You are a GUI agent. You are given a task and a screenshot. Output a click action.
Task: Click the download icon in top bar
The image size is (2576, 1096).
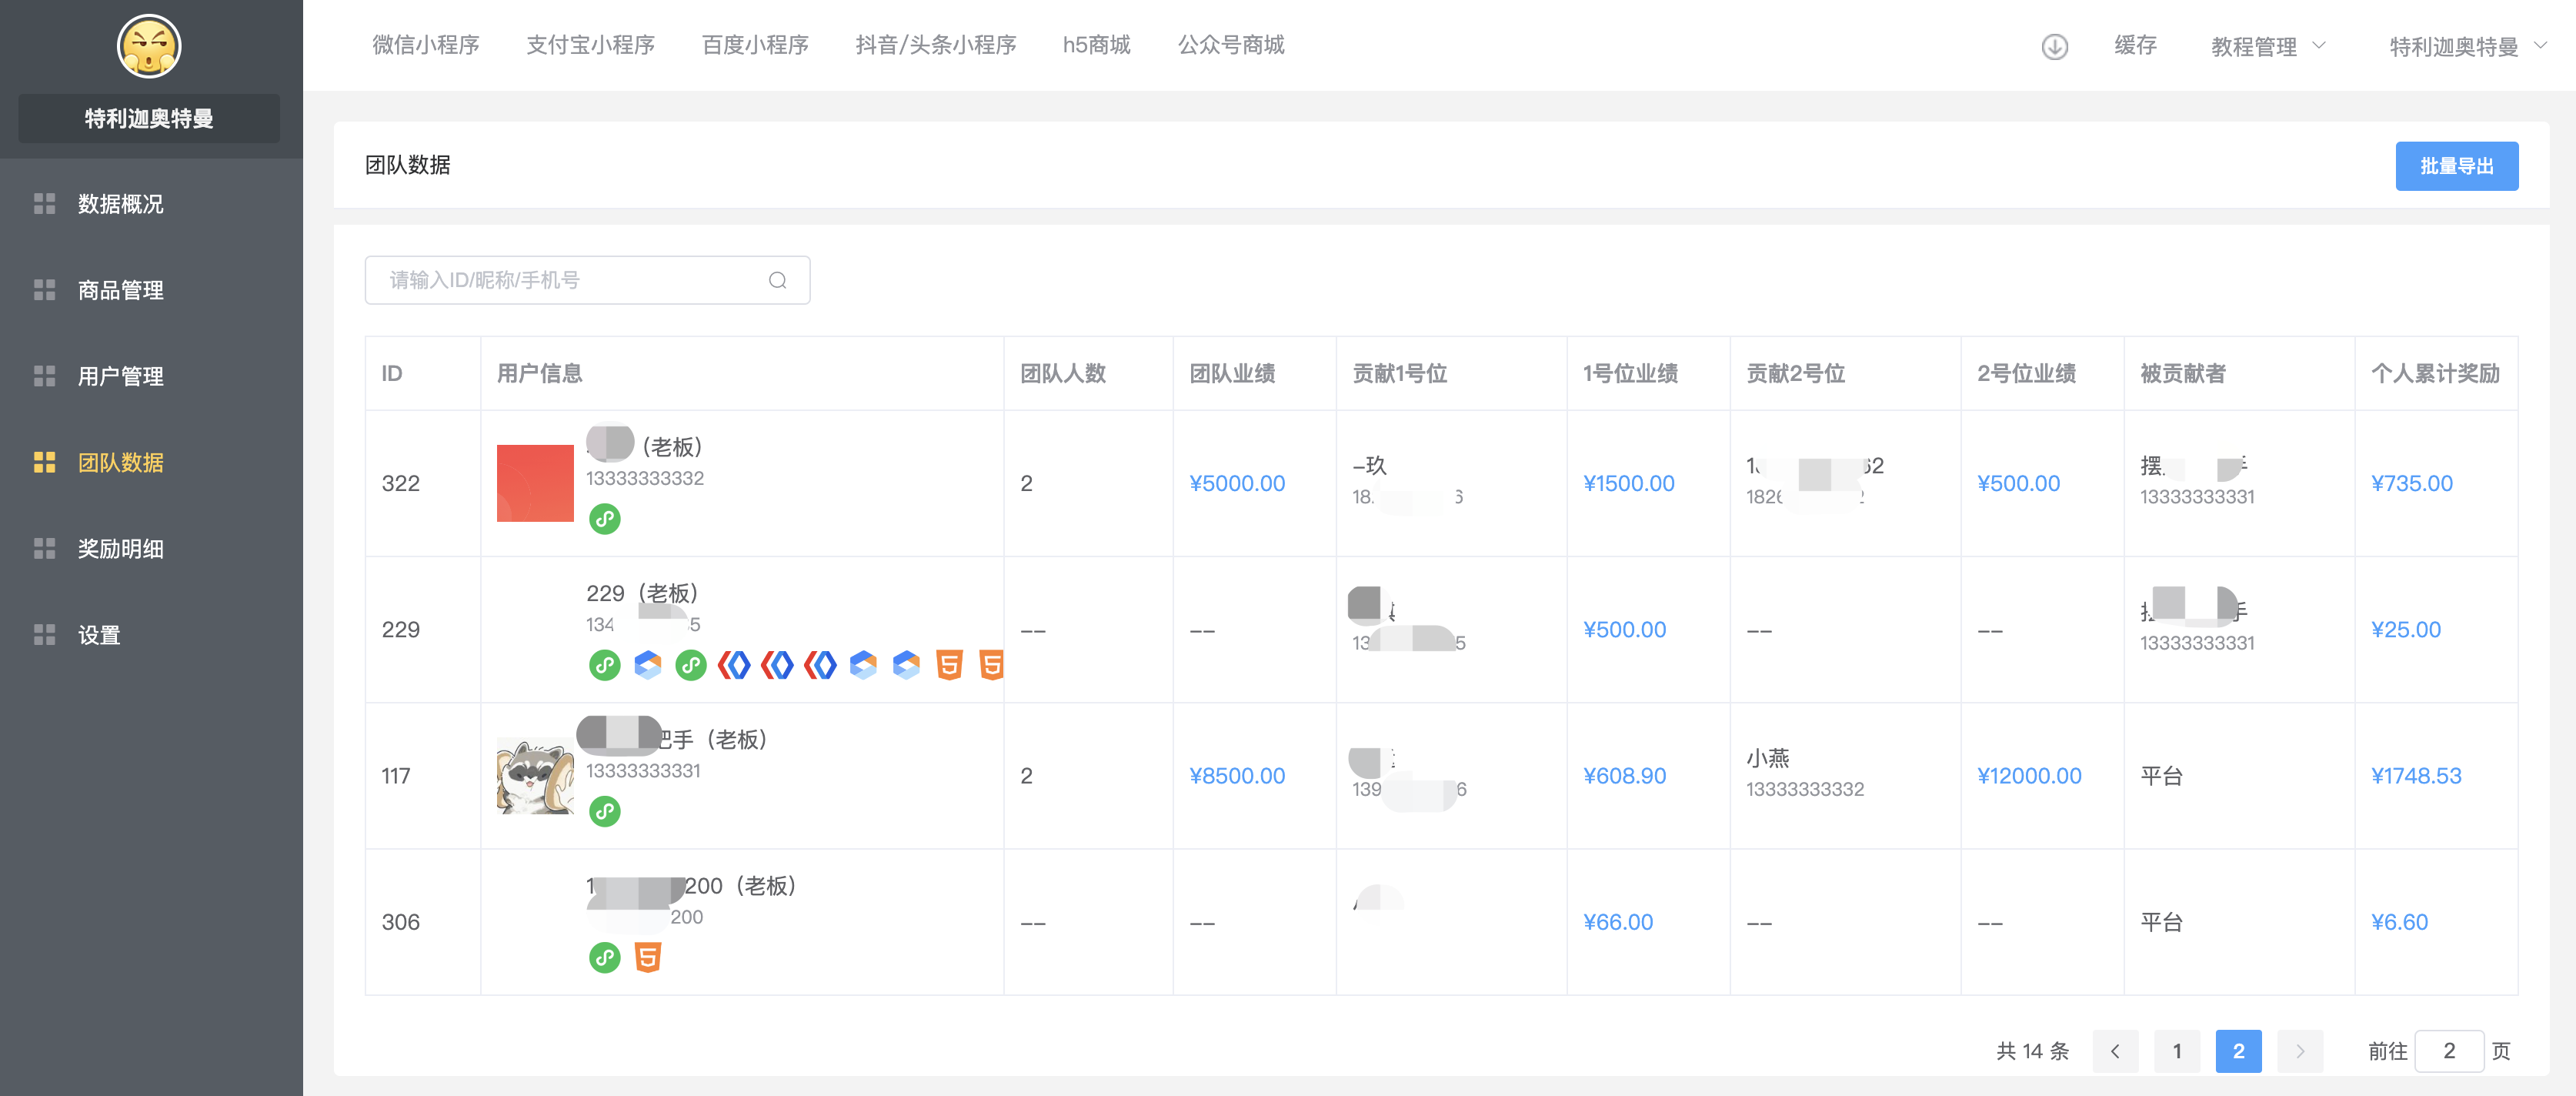pyautogui.click(x=2054, y=47)
